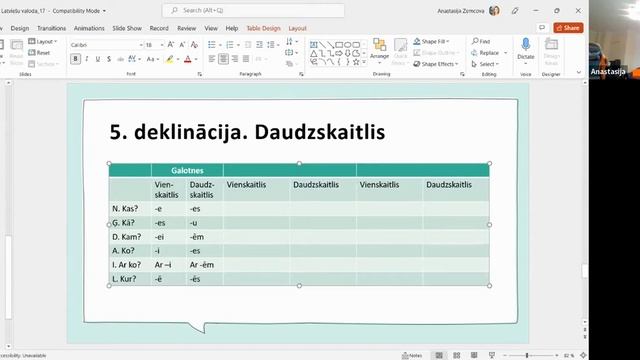Decrease font size

(x=182, y=44)
